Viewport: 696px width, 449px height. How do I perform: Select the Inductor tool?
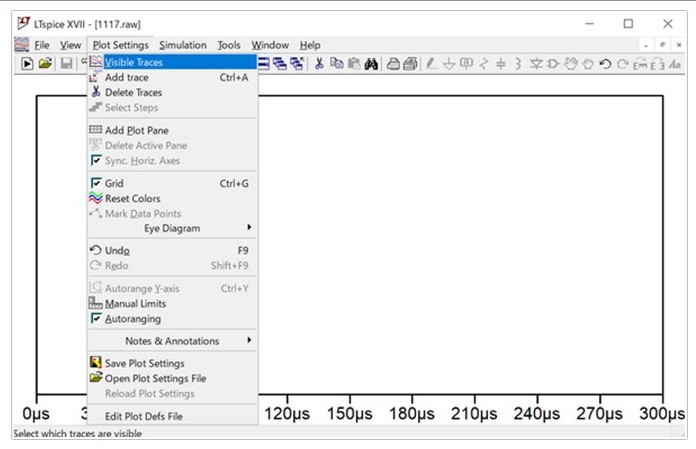(518, 64)
